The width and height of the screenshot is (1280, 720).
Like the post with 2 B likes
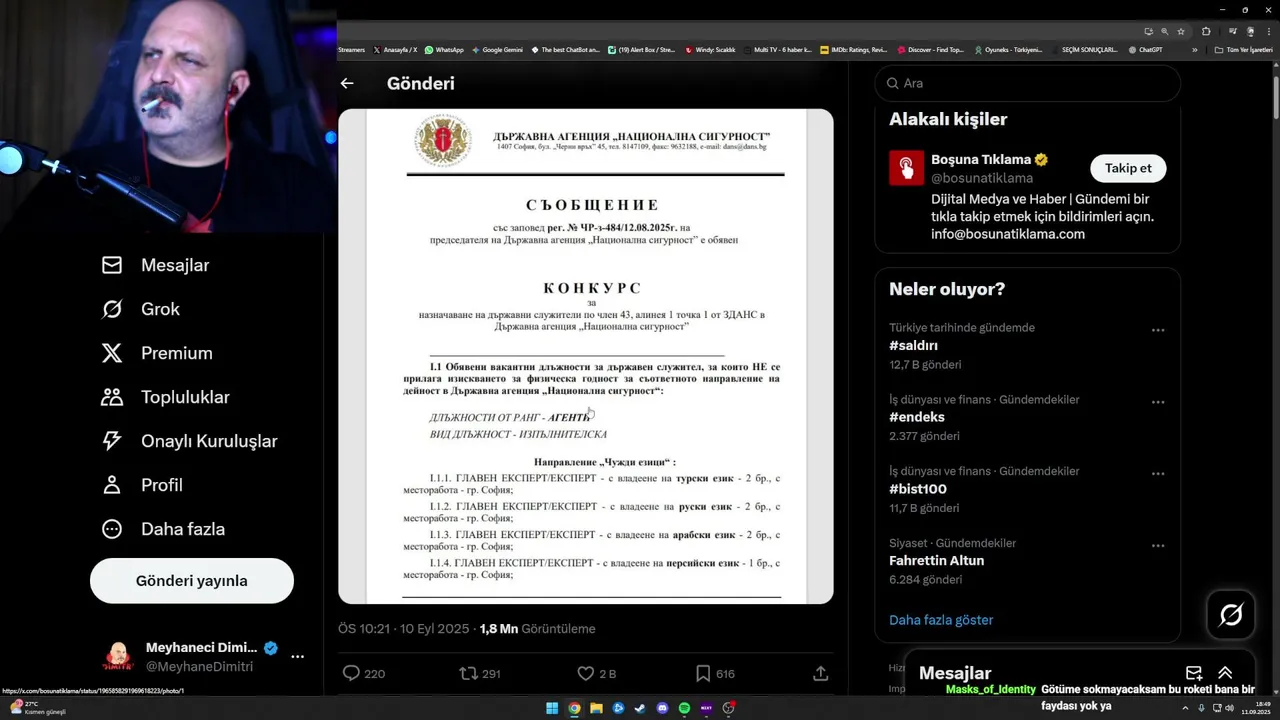tap(586, 674)
